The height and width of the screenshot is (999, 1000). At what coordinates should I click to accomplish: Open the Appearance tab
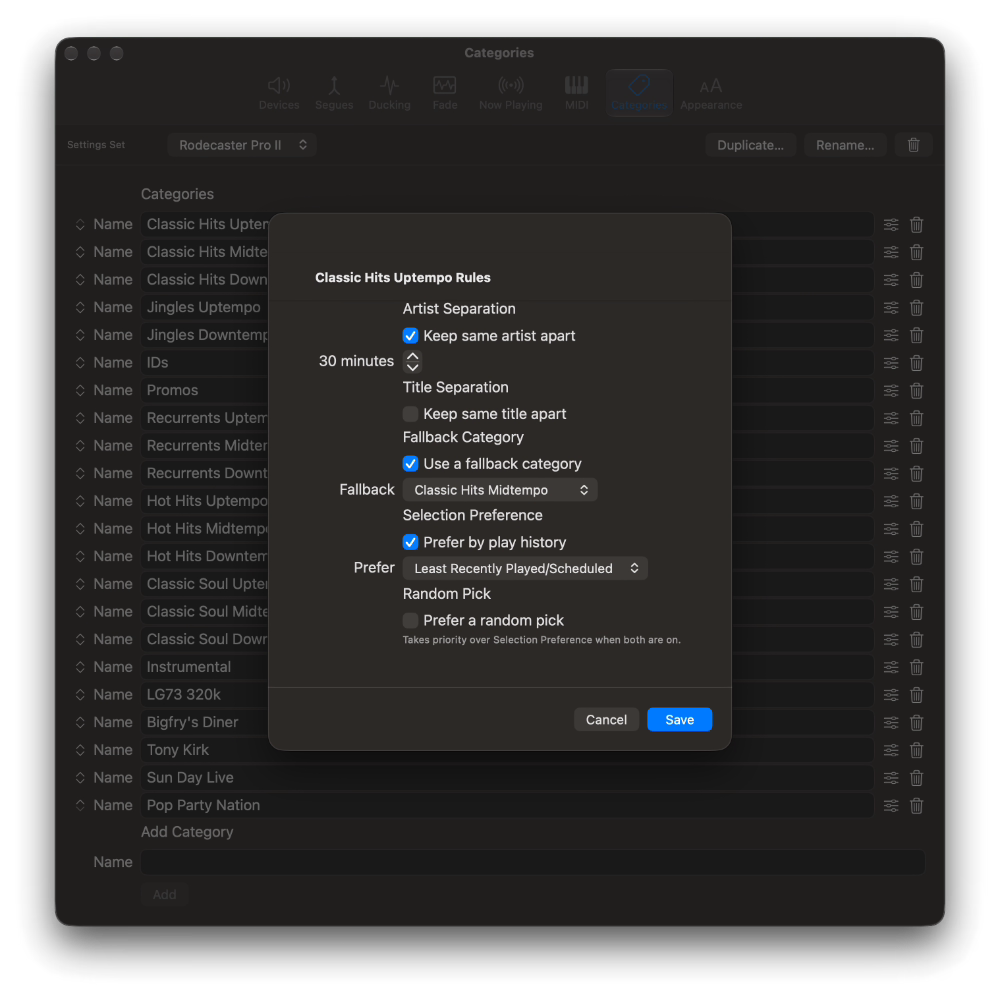point(710,93)
